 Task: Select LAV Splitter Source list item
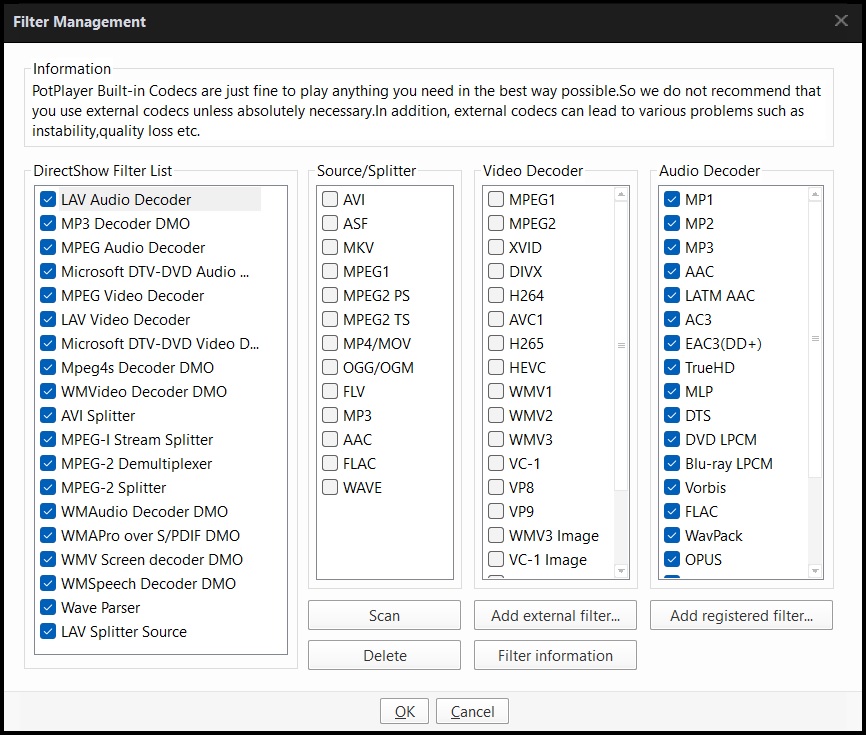click(x=123, y=632)
